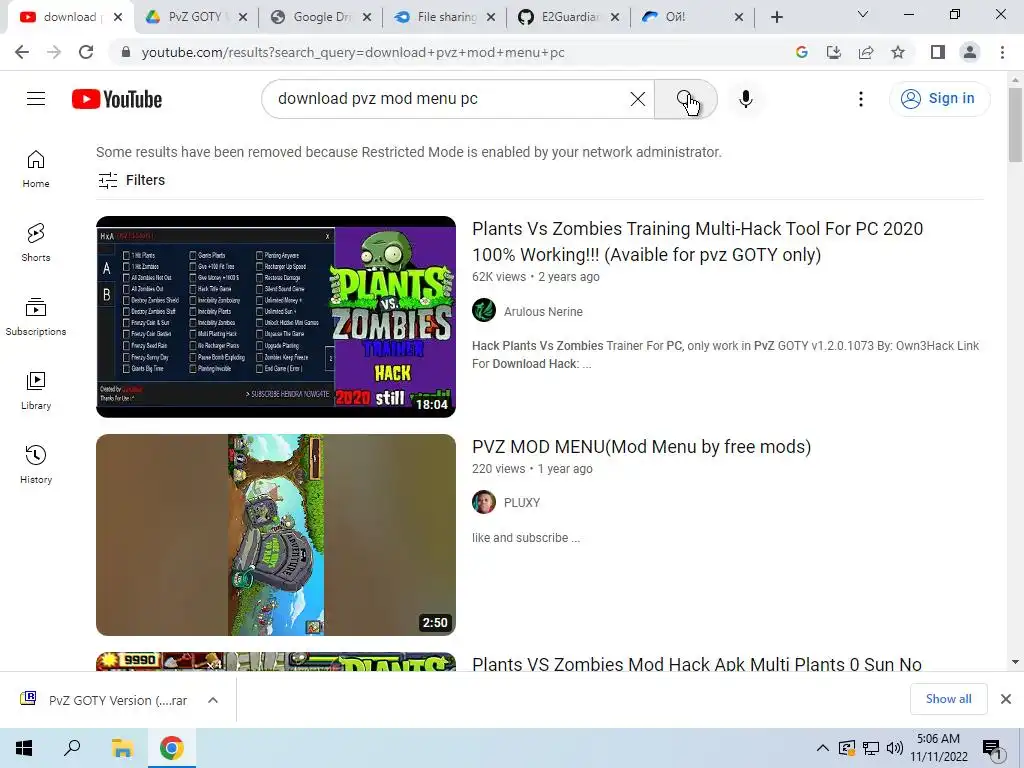Bookmark this page with the star

click(898, 52)
